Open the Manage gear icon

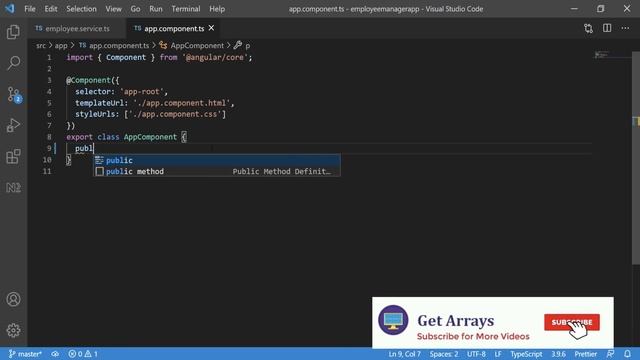pyautogui.click(x=13, y=330)
